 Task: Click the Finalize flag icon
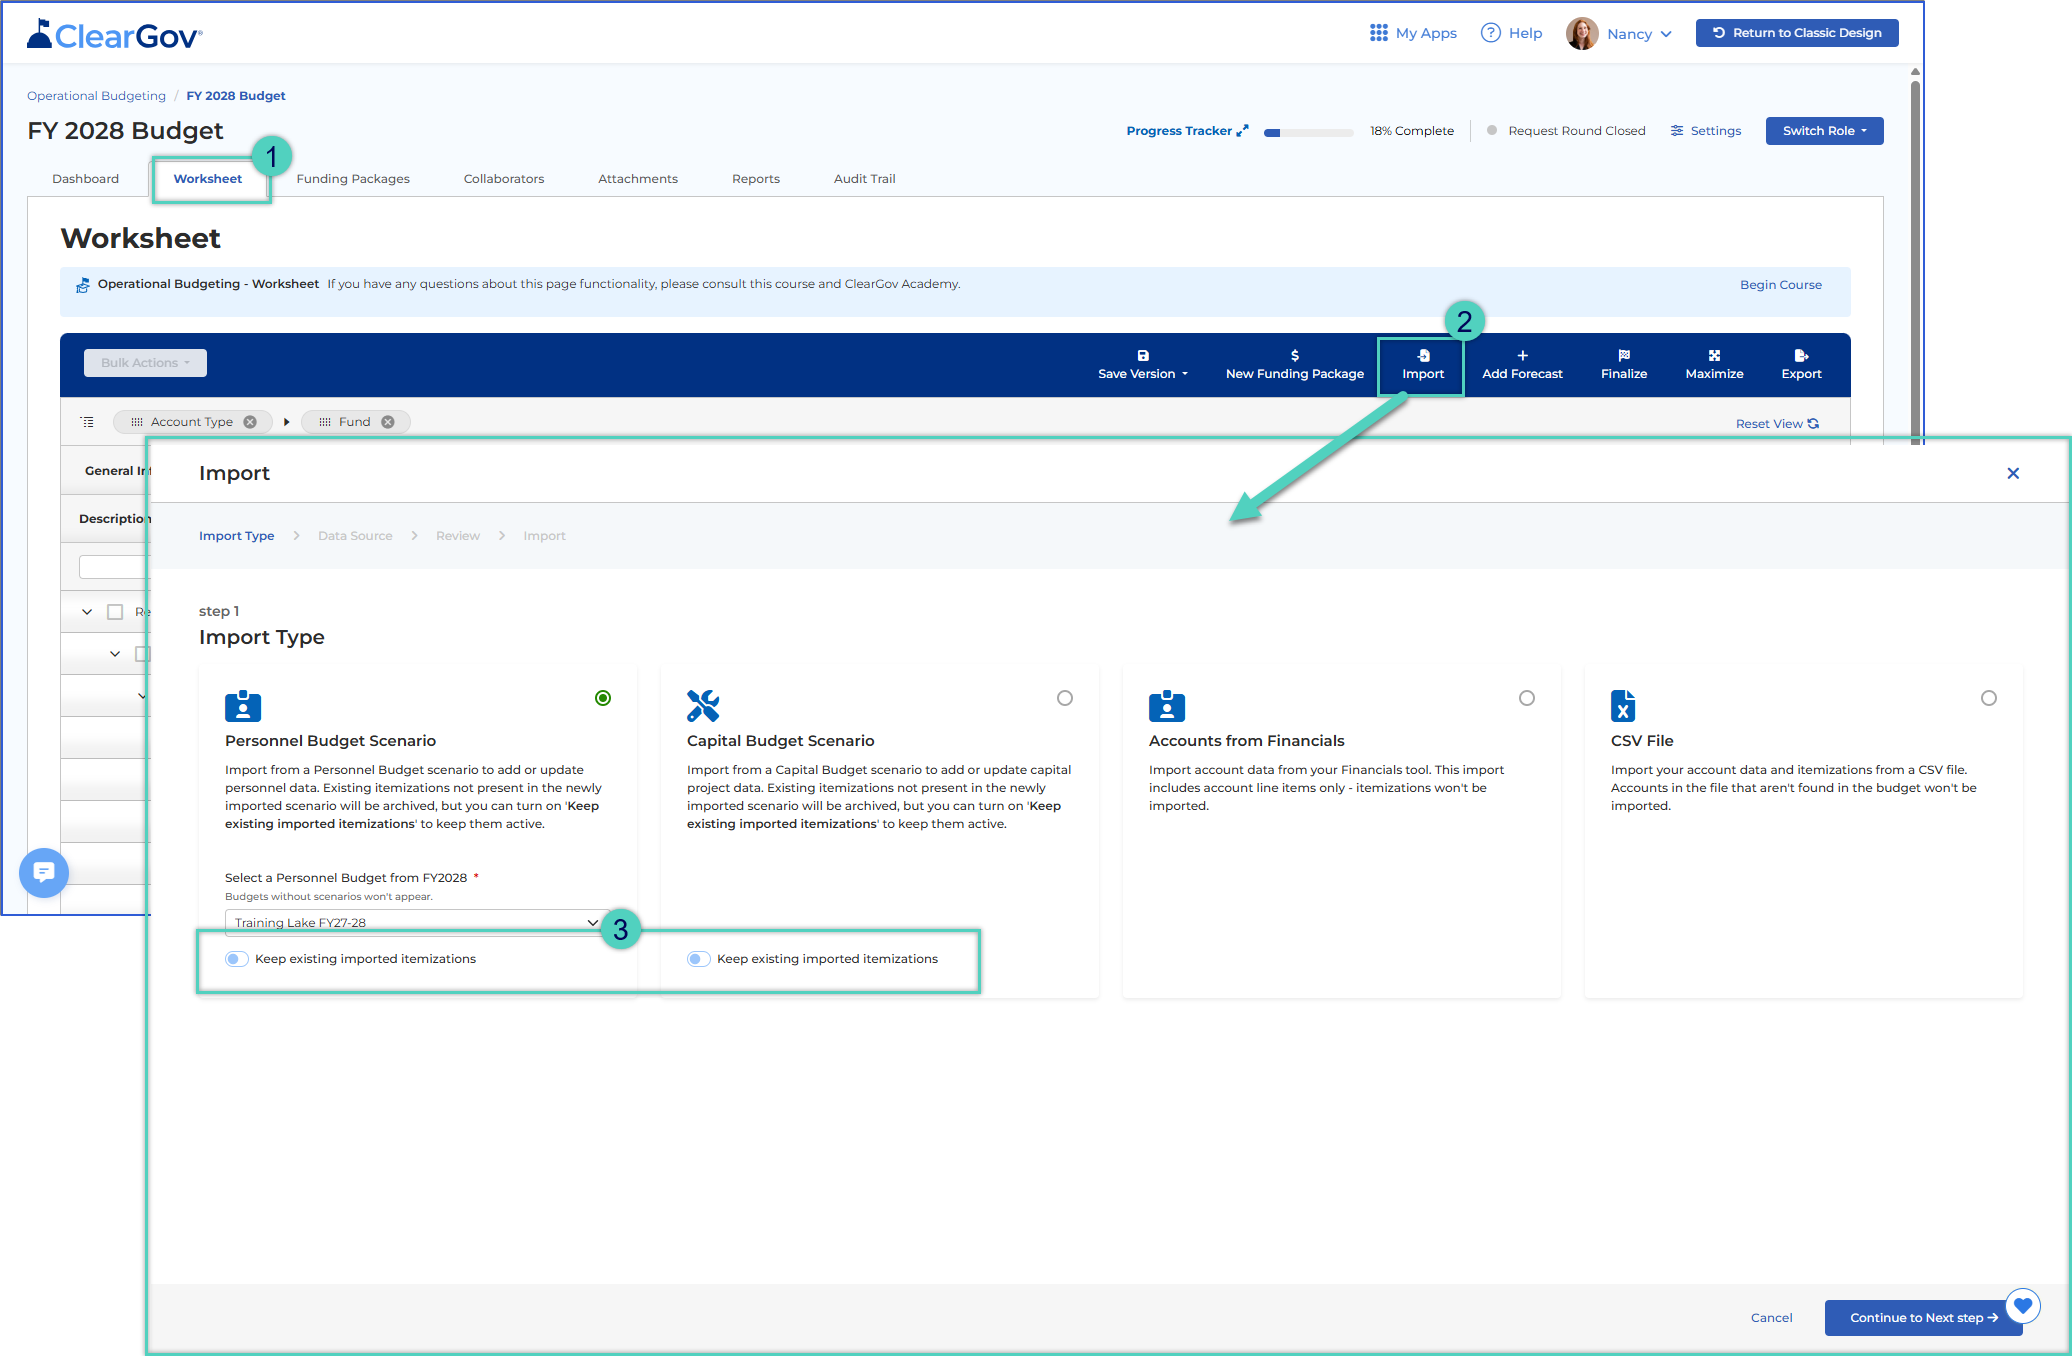[x=1624, y=356]
